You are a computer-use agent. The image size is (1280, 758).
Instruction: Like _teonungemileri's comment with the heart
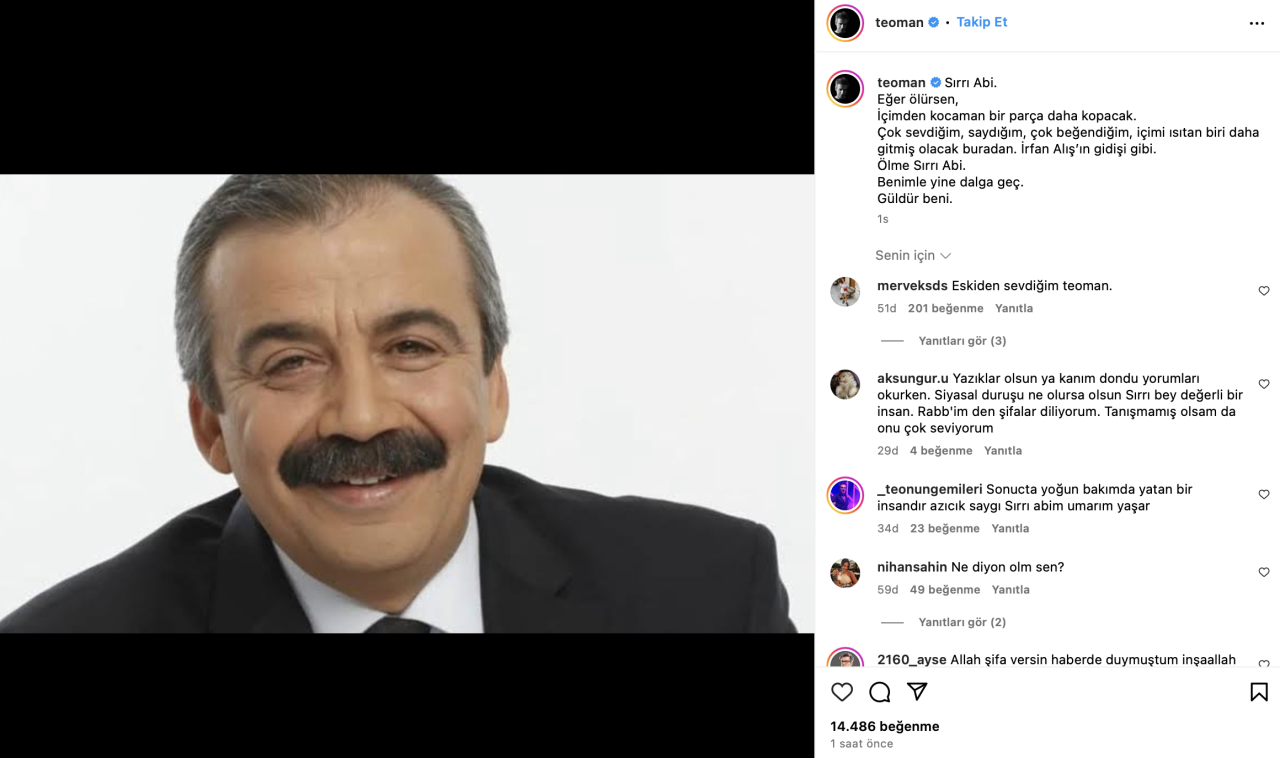1264,495
